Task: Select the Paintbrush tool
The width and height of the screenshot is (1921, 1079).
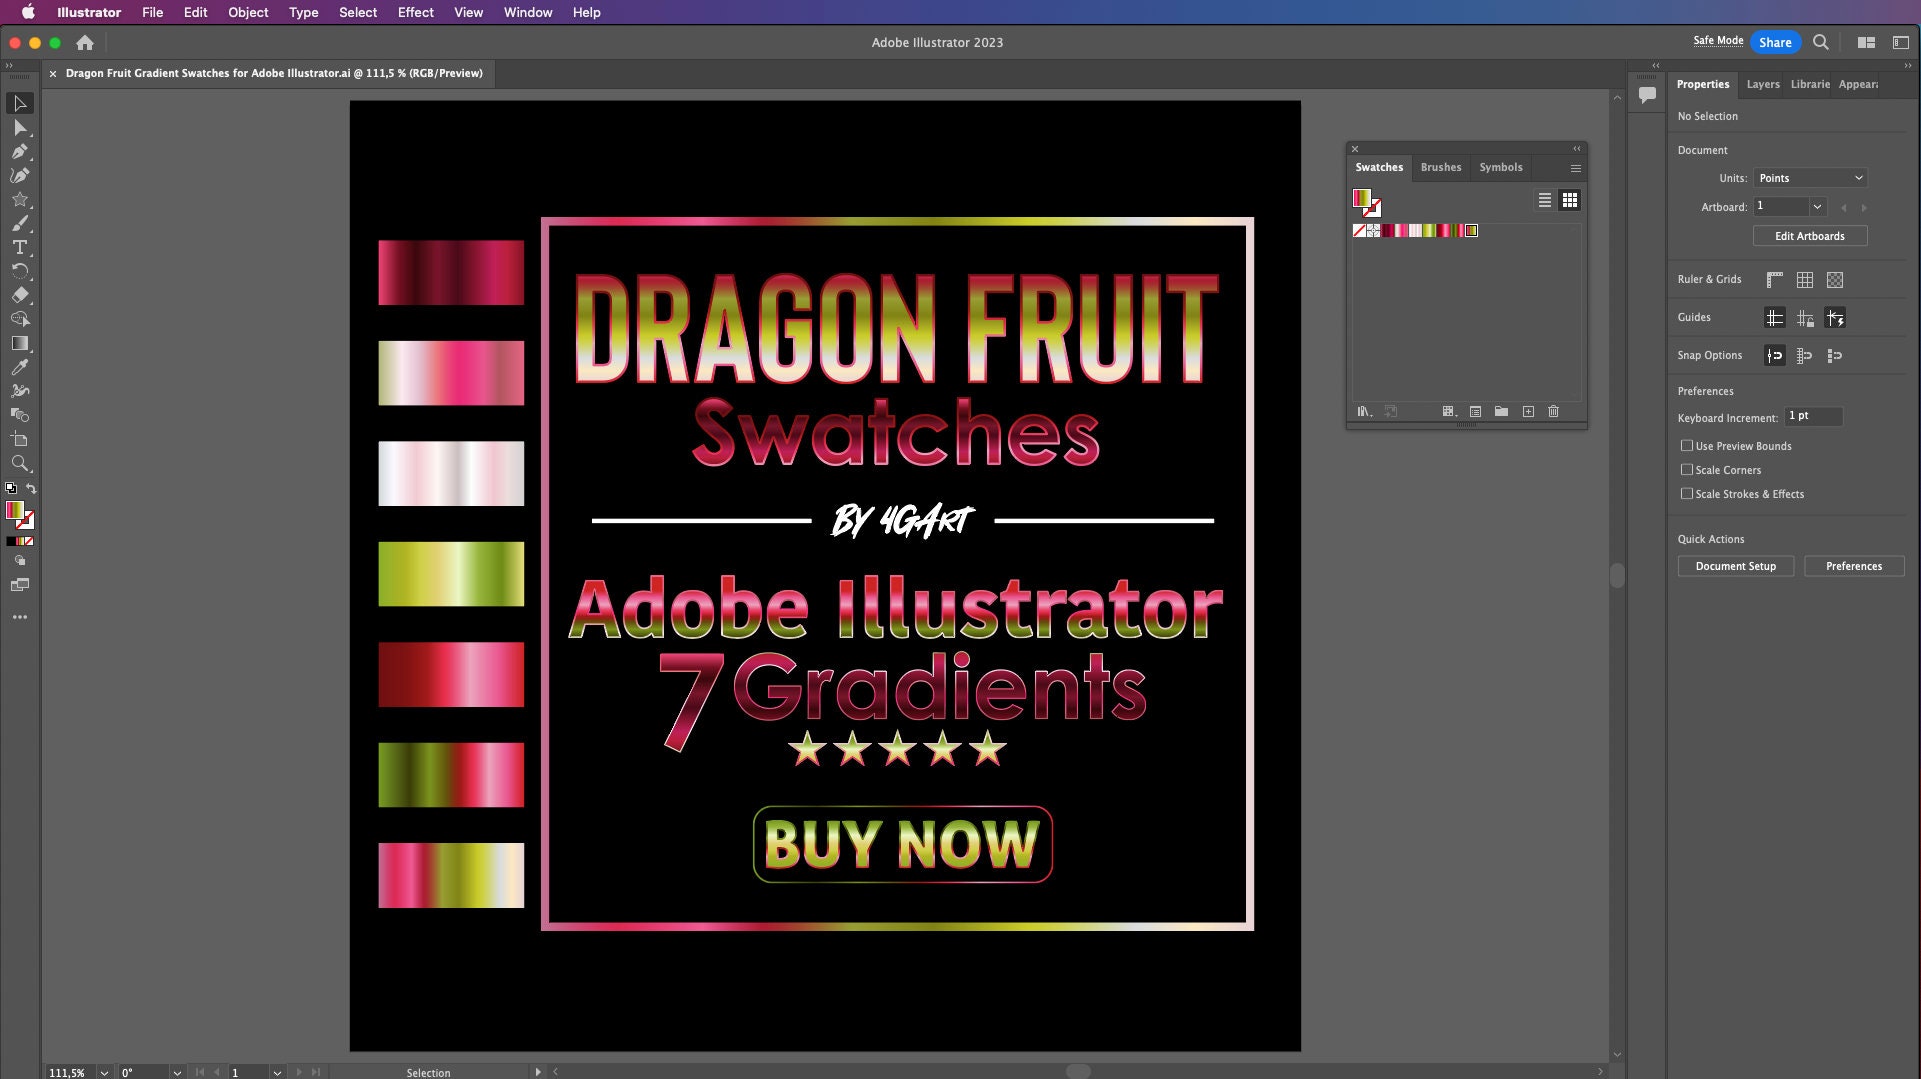Action: tap(20, 223)
